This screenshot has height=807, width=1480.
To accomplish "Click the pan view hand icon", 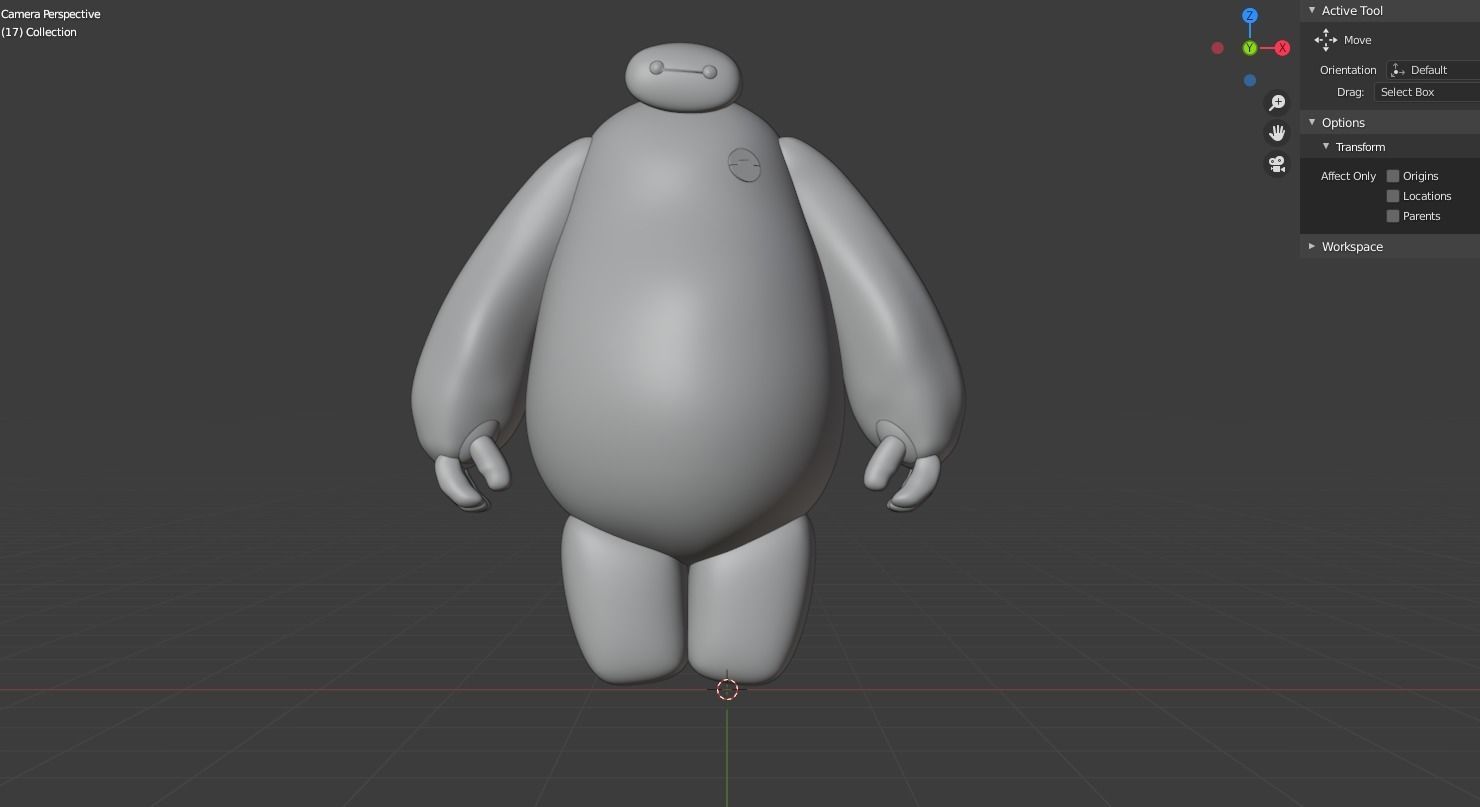I will tap(1277, 133).
